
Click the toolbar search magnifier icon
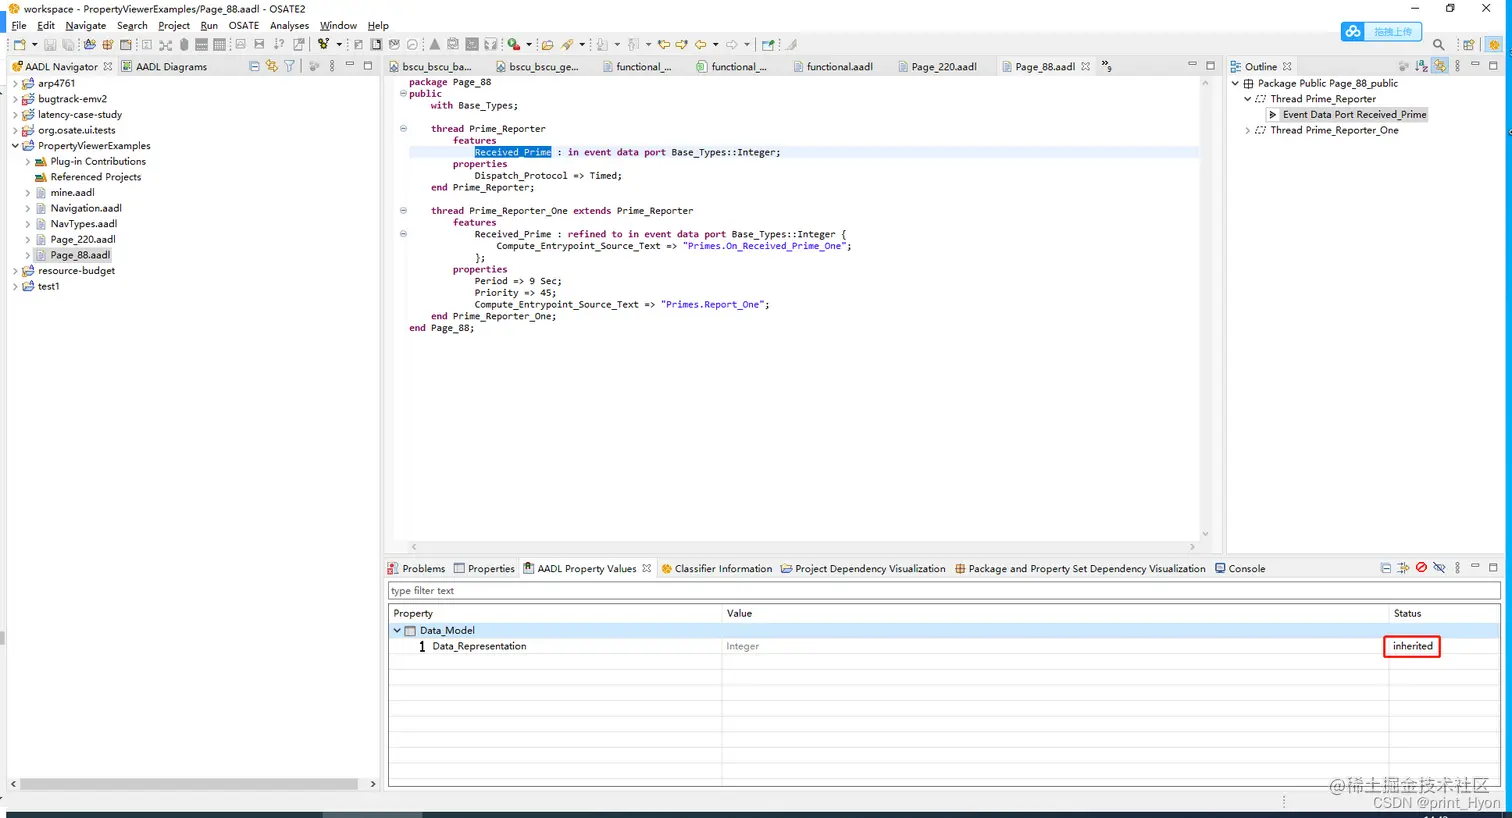[x=1438, y=45]
